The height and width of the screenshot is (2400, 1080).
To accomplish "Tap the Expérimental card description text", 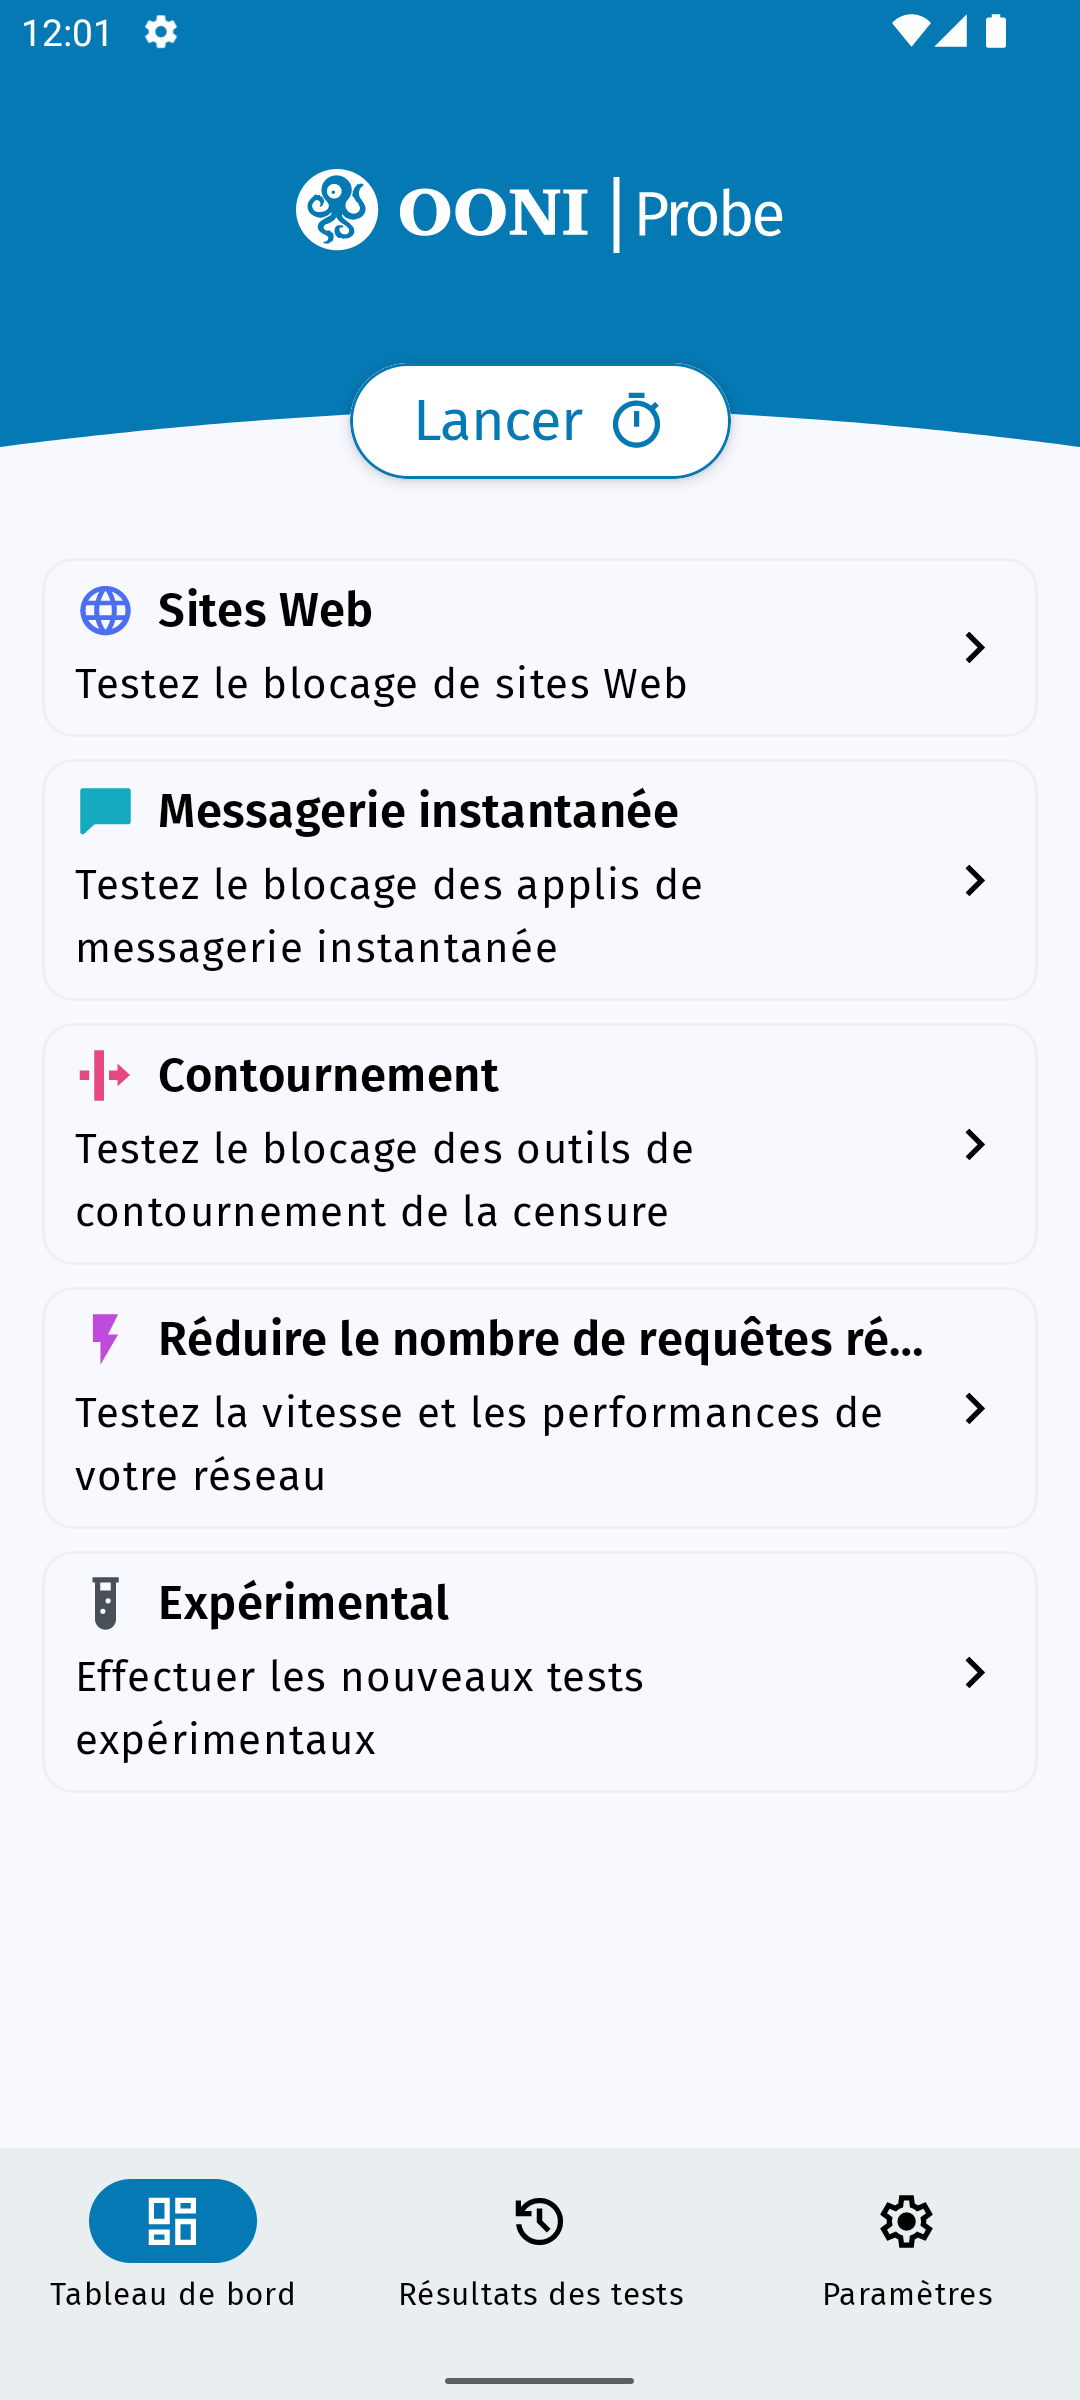I will coord(360,1708).
